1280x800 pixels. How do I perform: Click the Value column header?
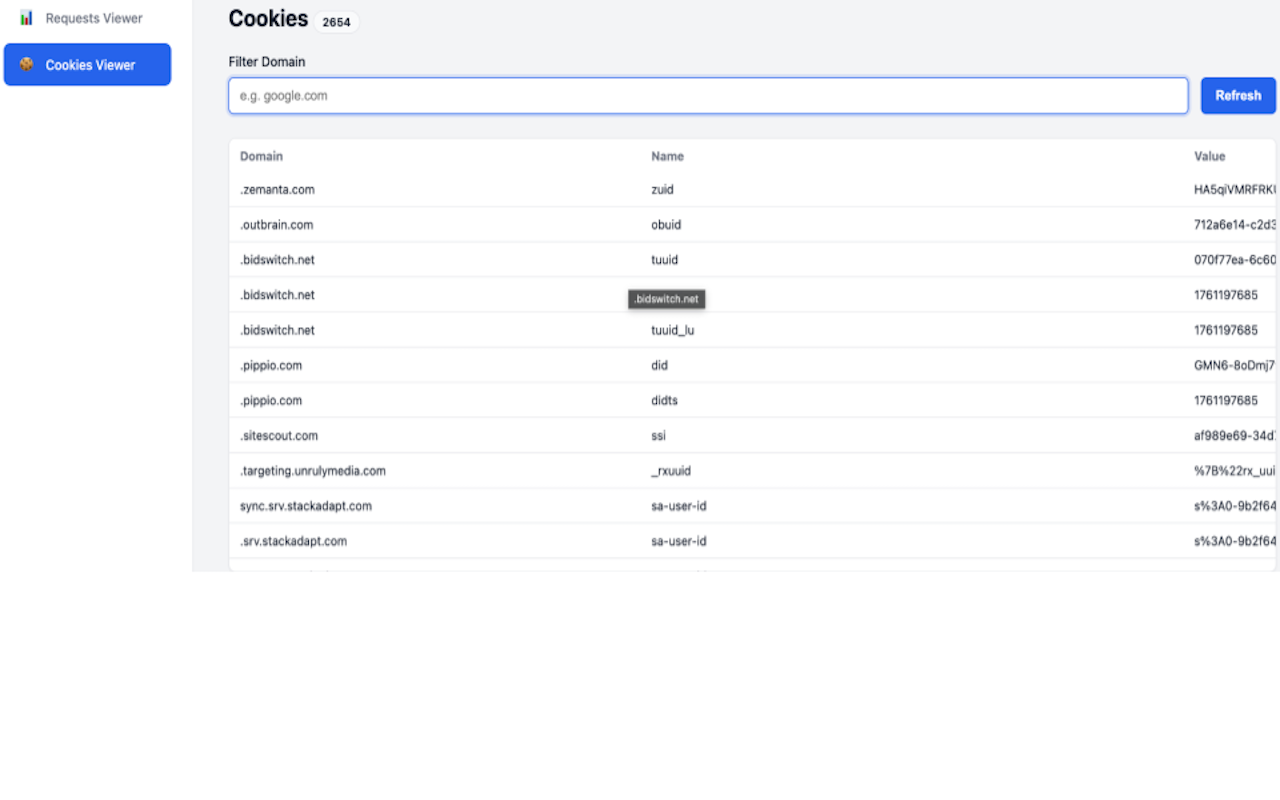tap(1209, 156)
